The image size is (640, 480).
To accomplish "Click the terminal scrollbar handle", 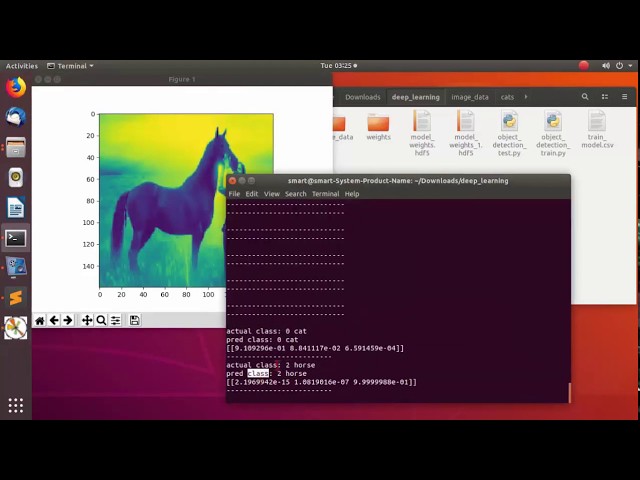I will coord(569,392).
